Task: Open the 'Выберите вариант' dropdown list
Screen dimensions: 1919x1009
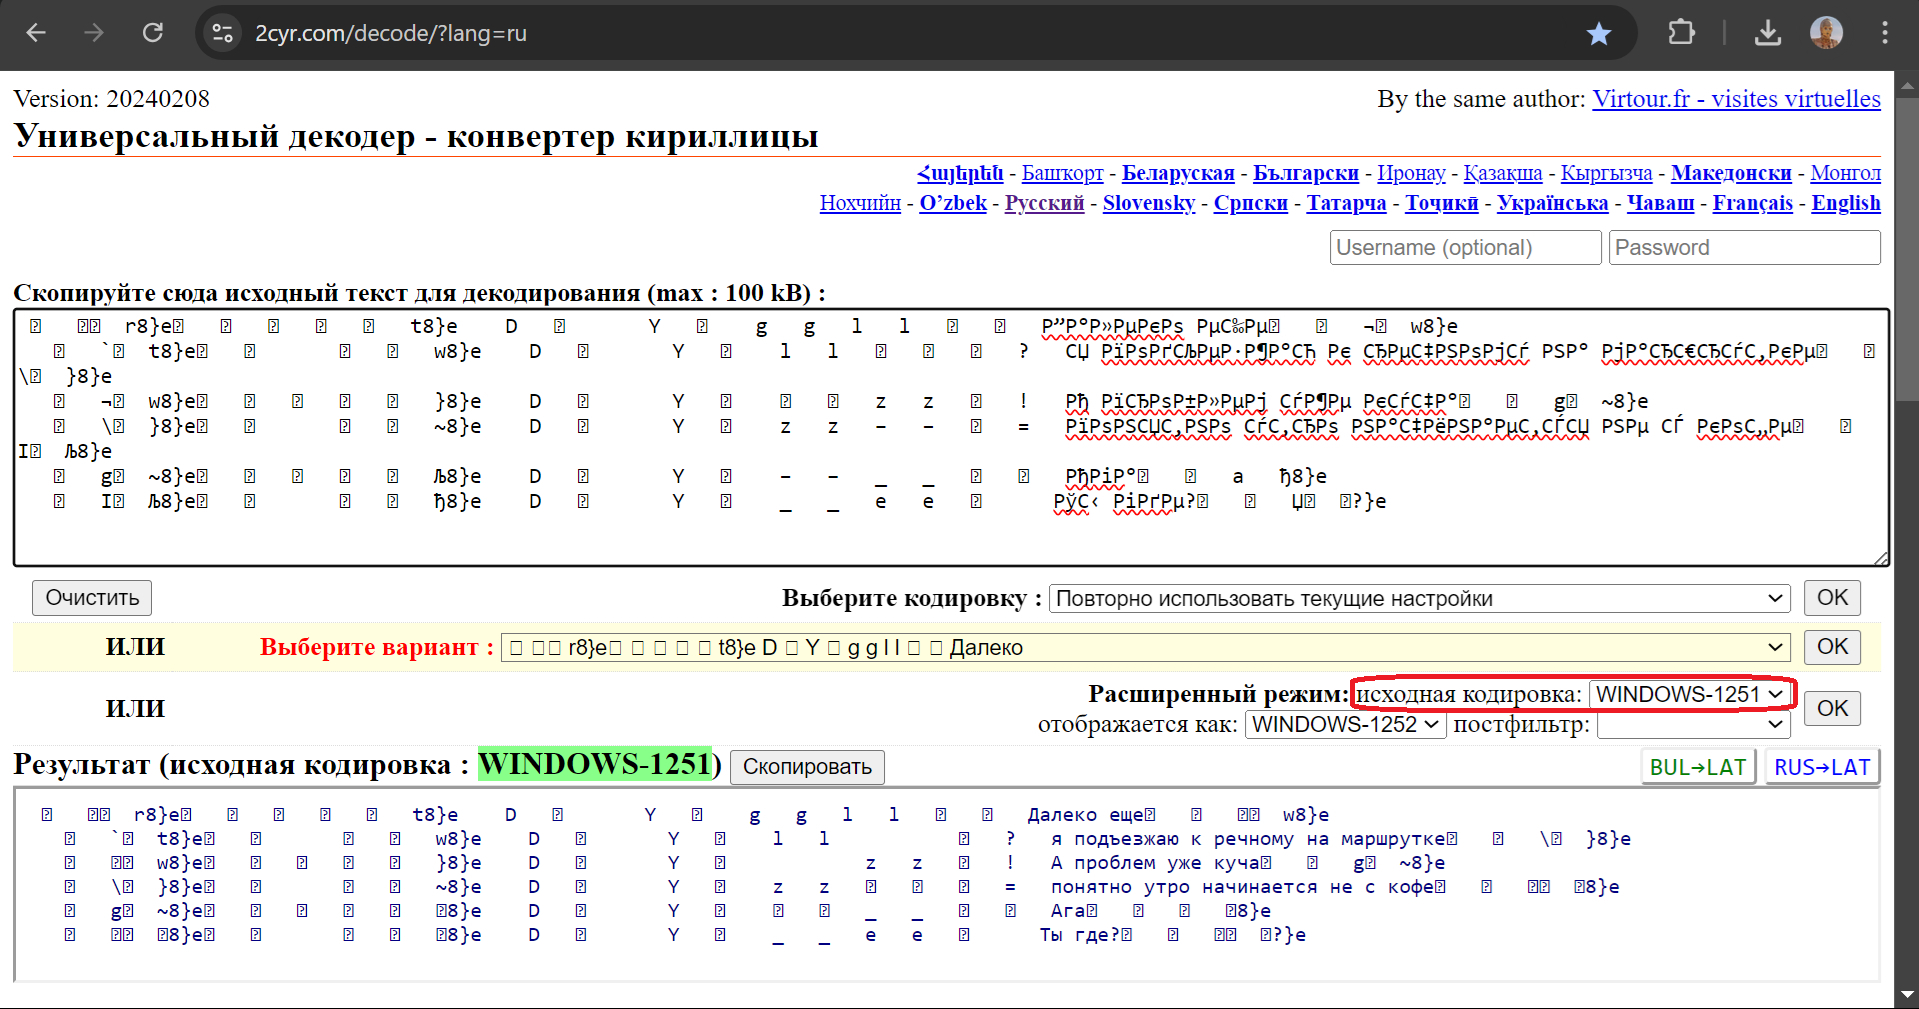Action: [x=1145, y=647]
